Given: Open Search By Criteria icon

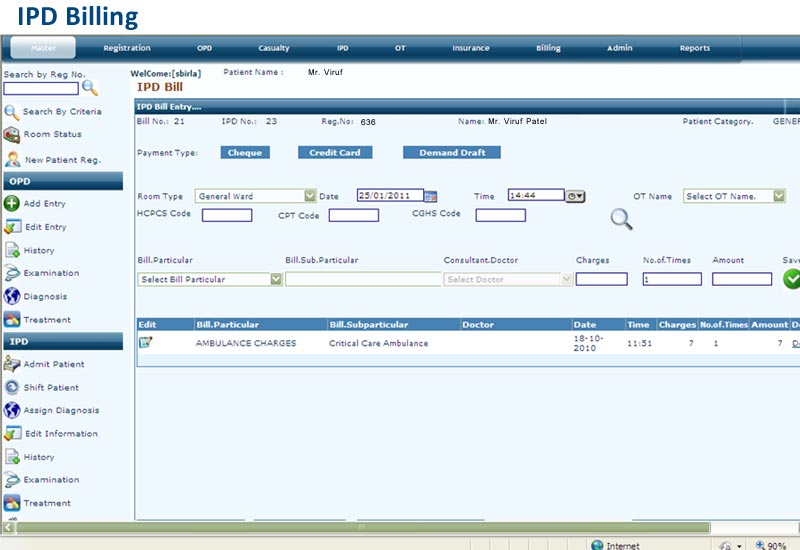Looking at the screenshot, I should click(12, 112).
